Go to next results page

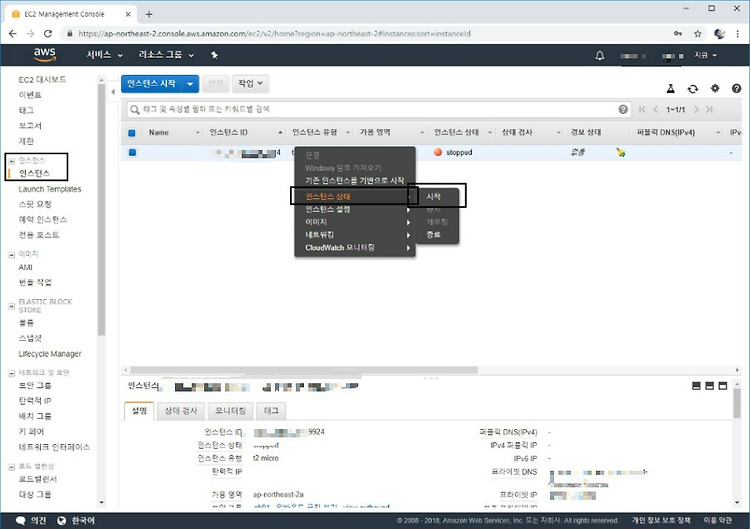696,110
